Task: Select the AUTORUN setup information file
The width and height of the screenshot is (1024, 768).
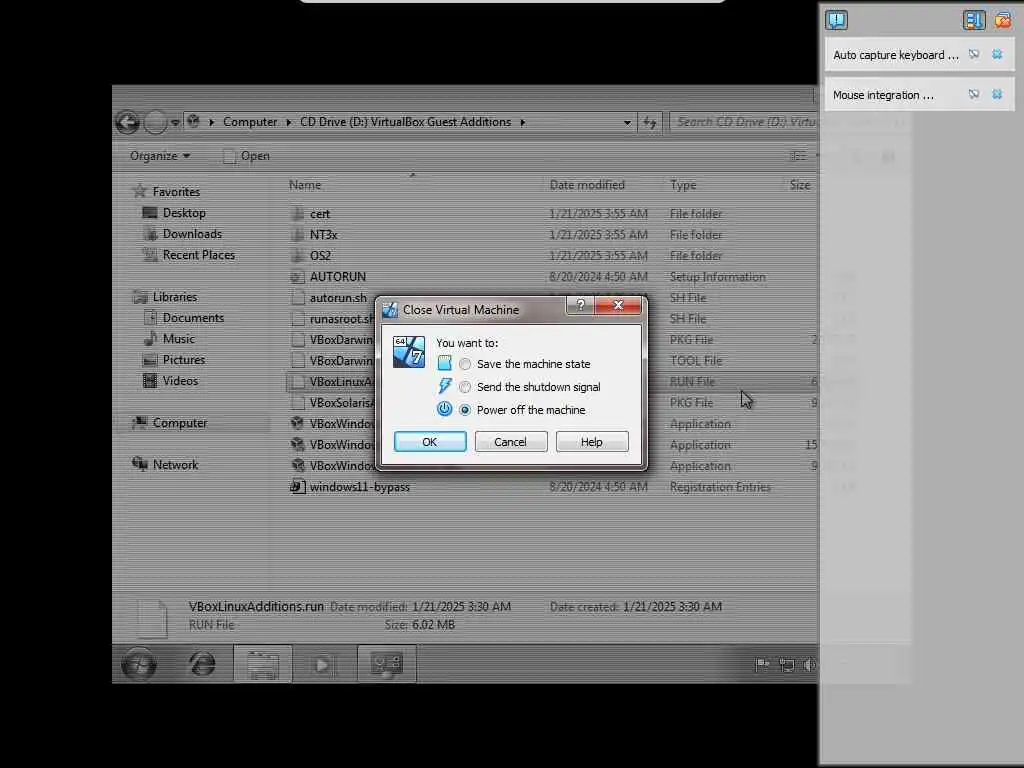Action: coord(328,277)
